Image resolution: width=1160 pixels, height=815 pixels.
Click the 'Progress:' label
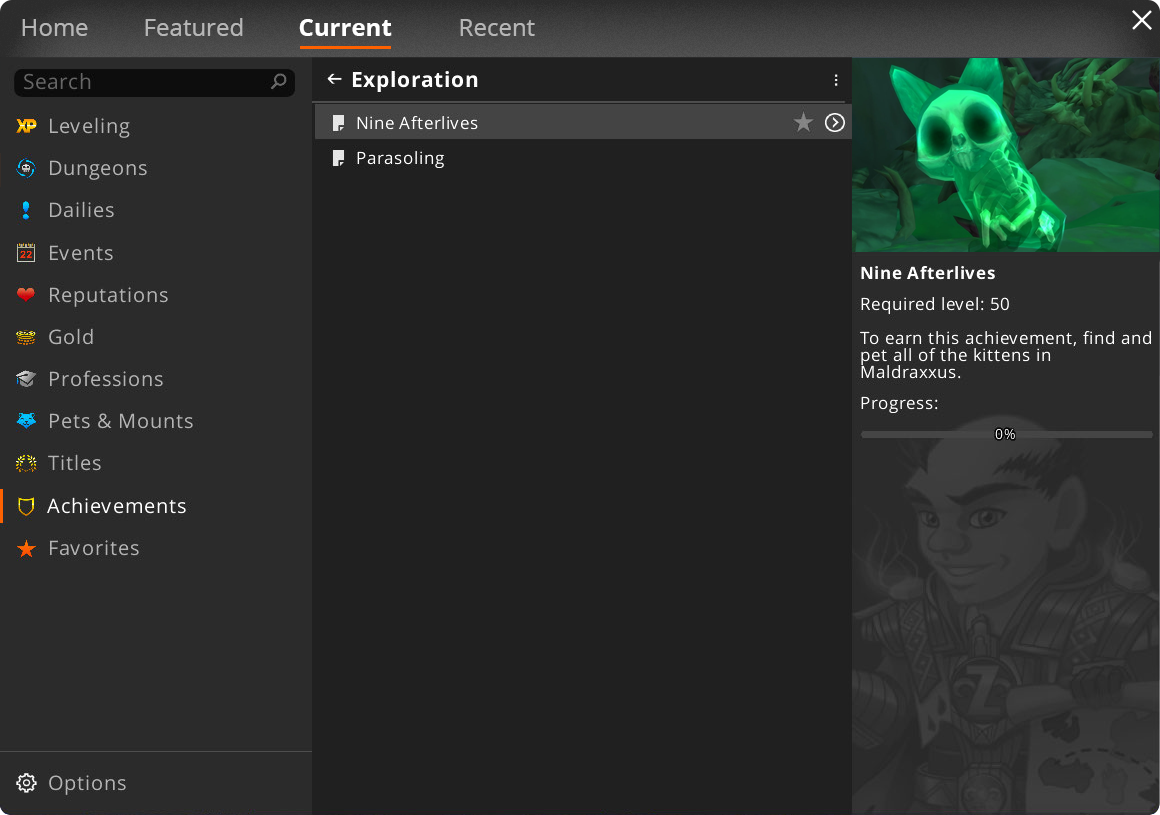899,404
